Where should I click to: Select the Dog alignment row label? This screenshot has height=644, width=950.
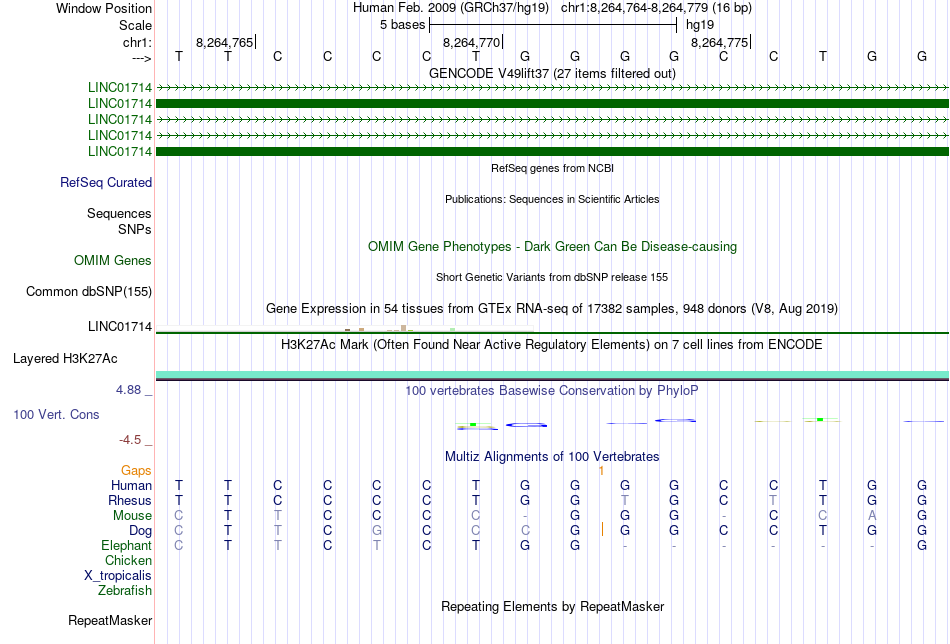140,531
